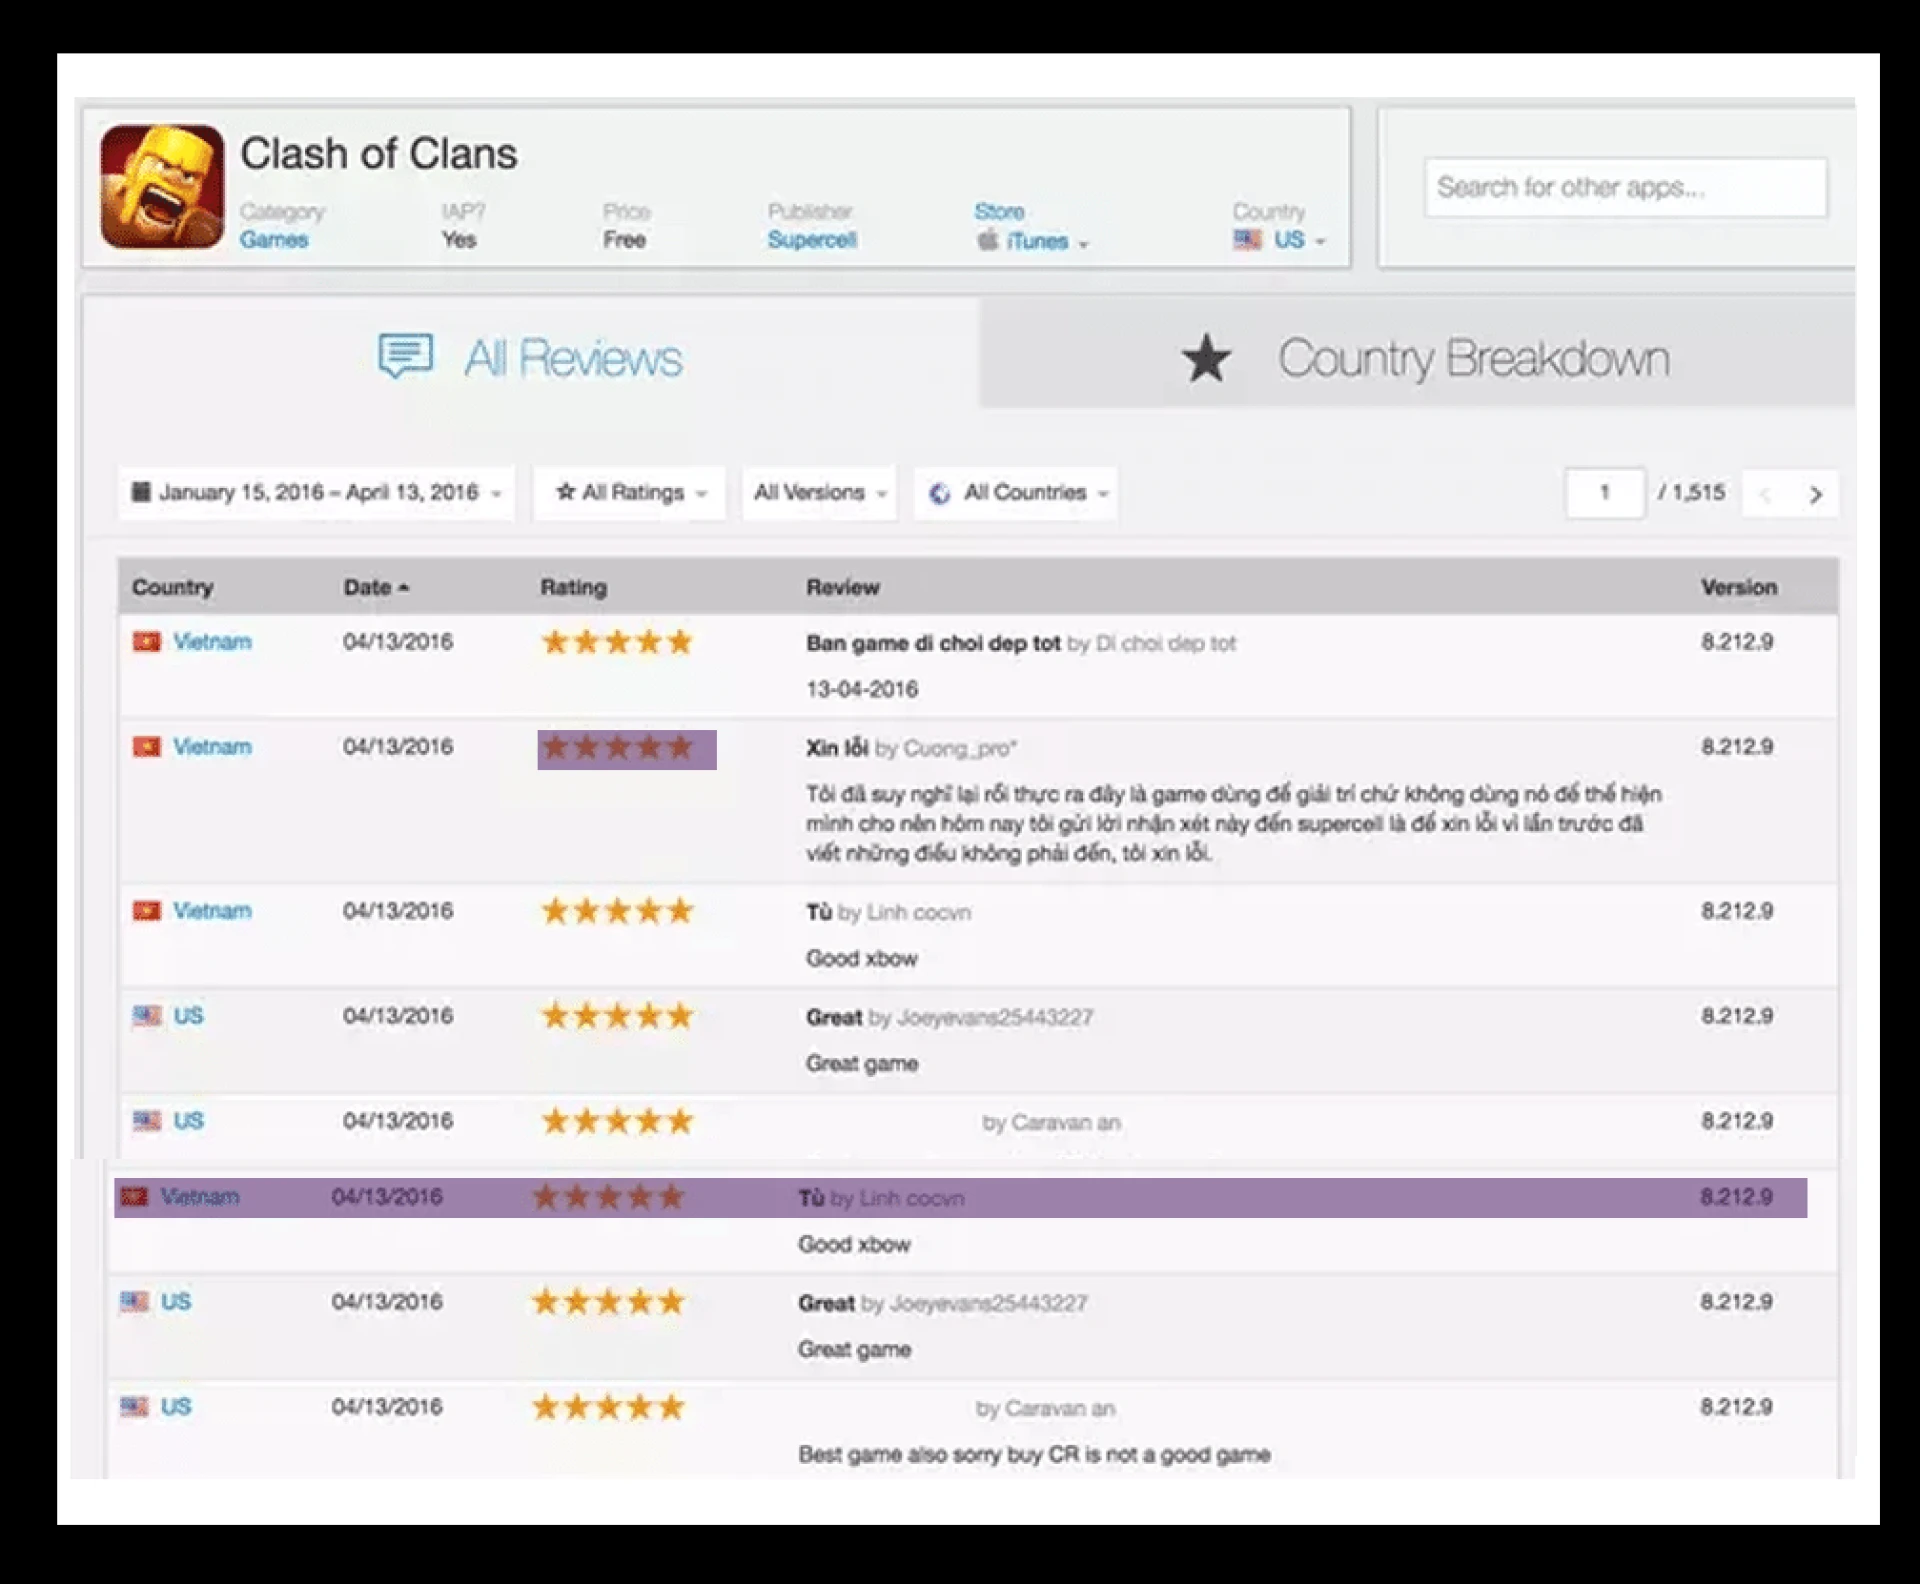Click the iTunes store icon under Store
1920x1584 pixels.
988,241
